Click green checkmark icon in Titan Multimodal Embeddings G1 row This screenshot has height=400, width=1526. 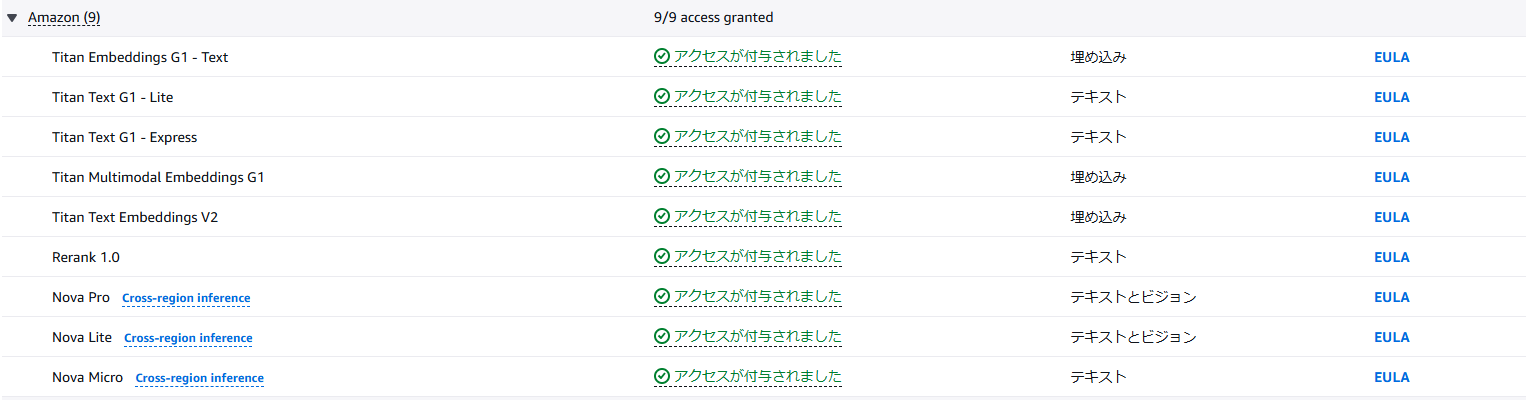click(661, 177)
